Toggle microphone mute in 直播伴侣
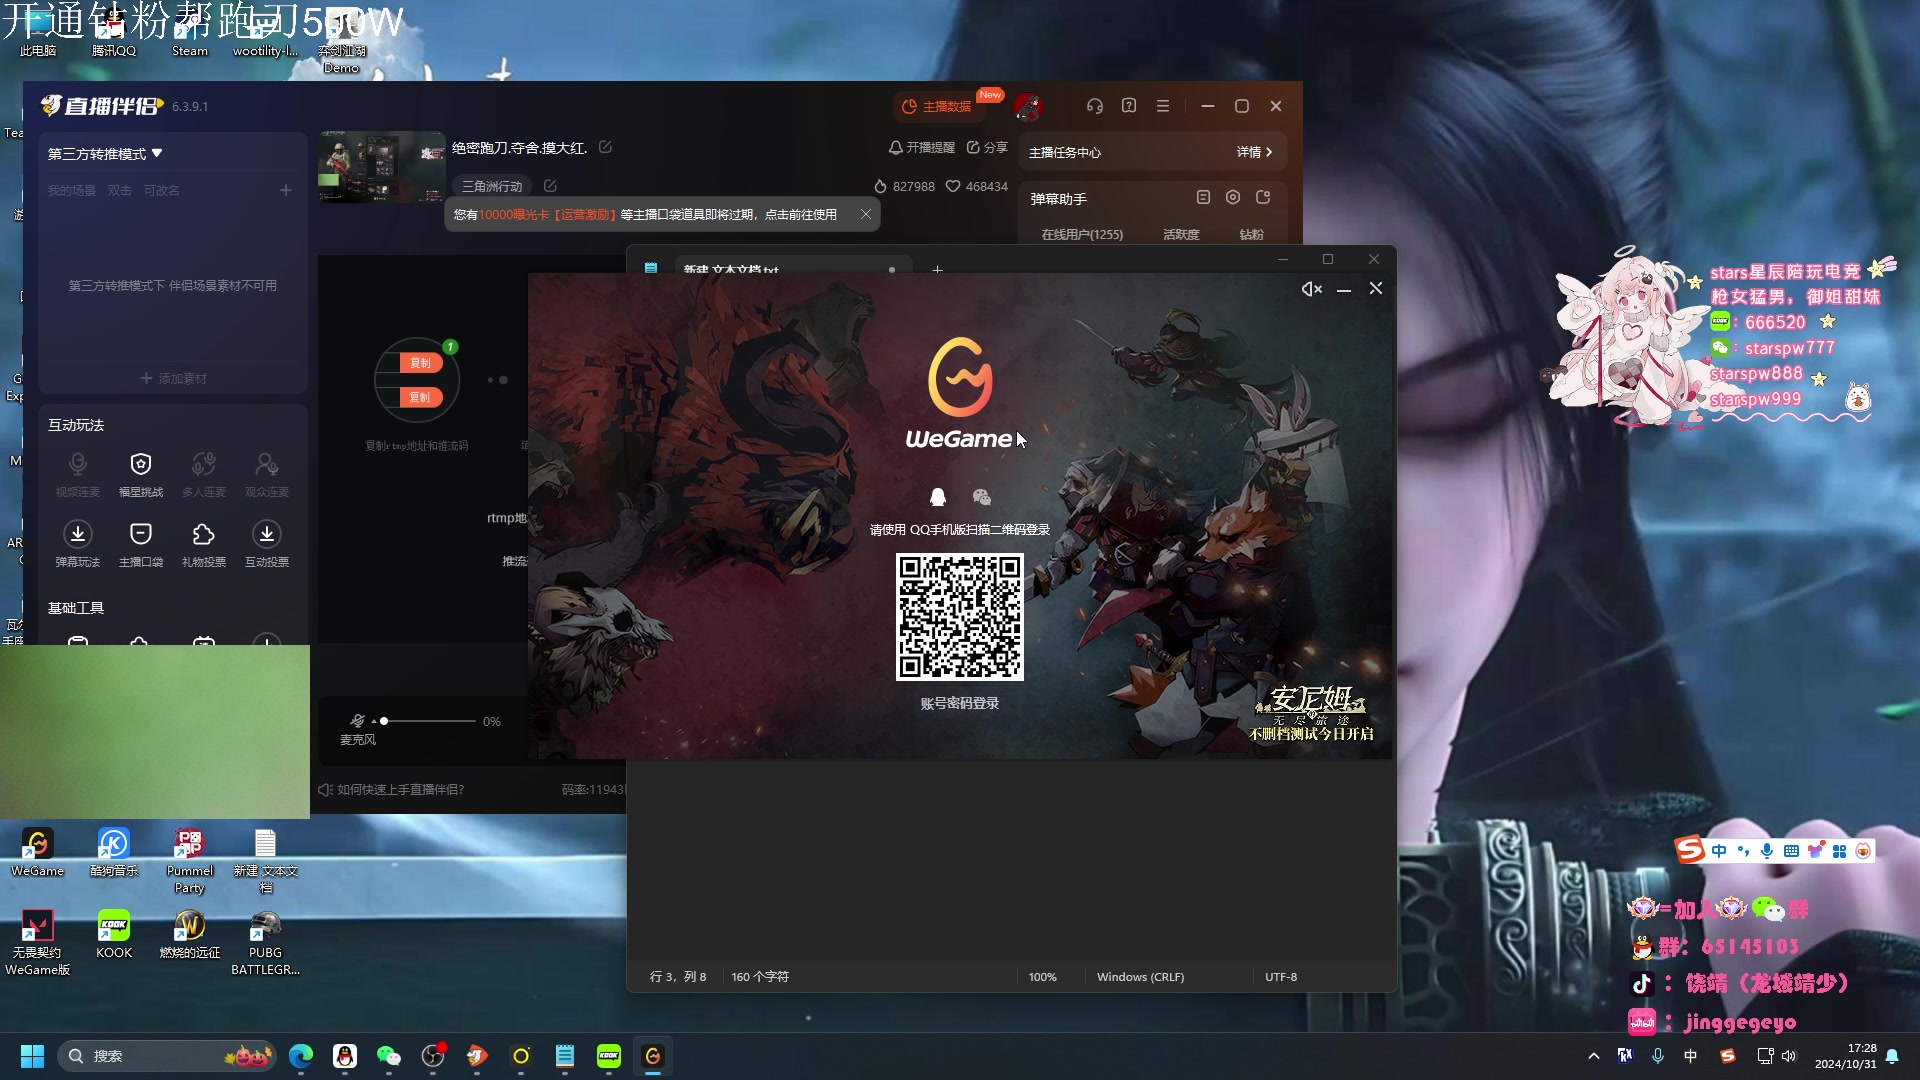The image size is (1920, 1080). pos(357,720)
